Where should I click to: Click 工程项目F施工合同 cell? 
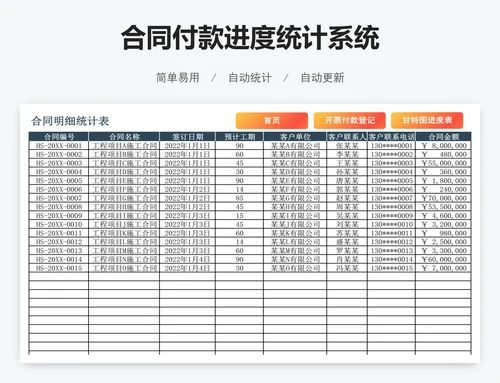click(x=124, y=189)
